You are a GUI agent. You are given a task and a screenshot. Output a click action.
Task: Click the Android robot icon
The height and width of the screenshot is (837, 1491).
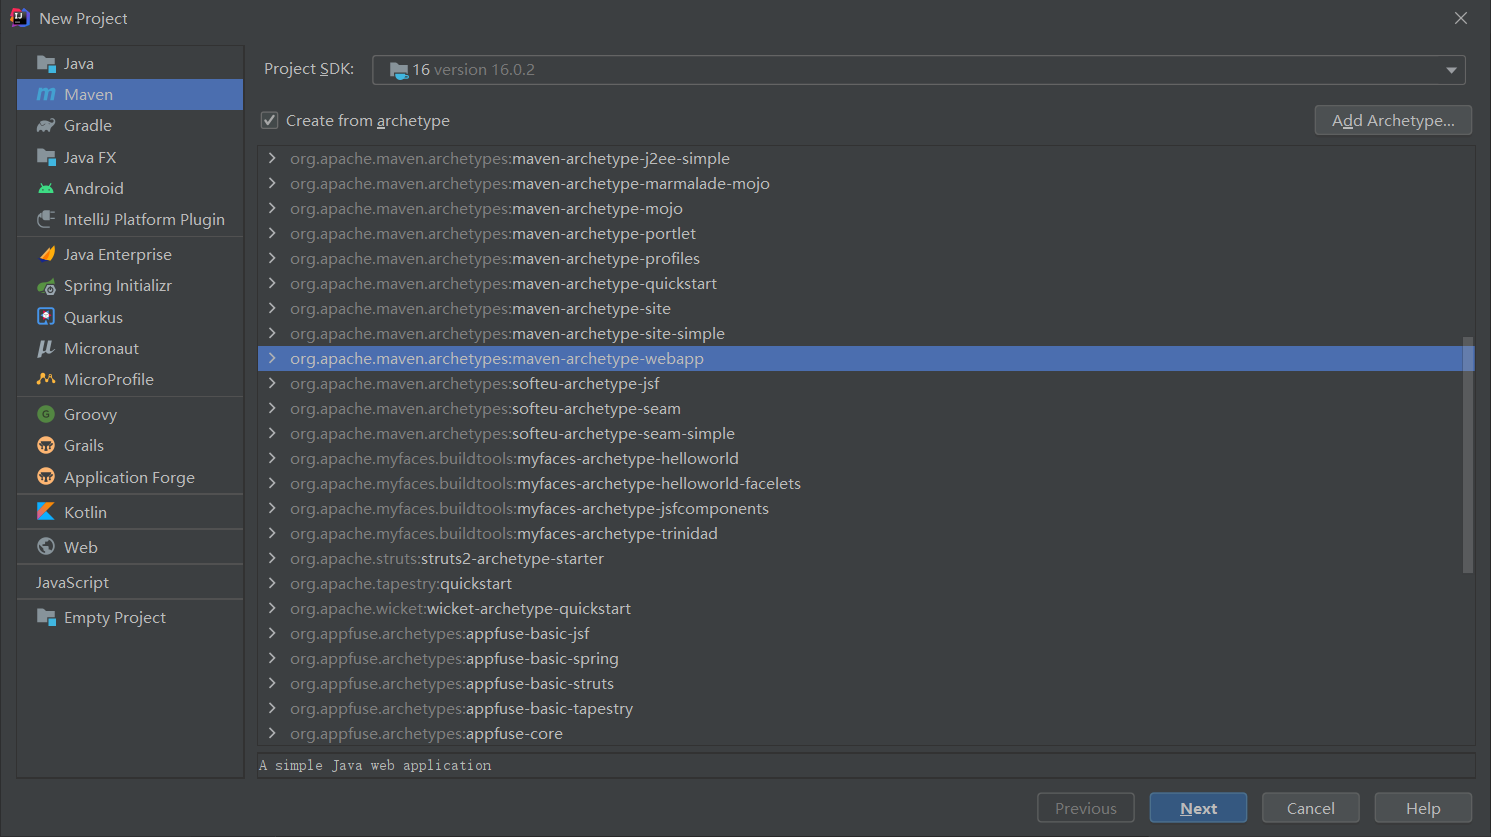click(x=46, y=188)
